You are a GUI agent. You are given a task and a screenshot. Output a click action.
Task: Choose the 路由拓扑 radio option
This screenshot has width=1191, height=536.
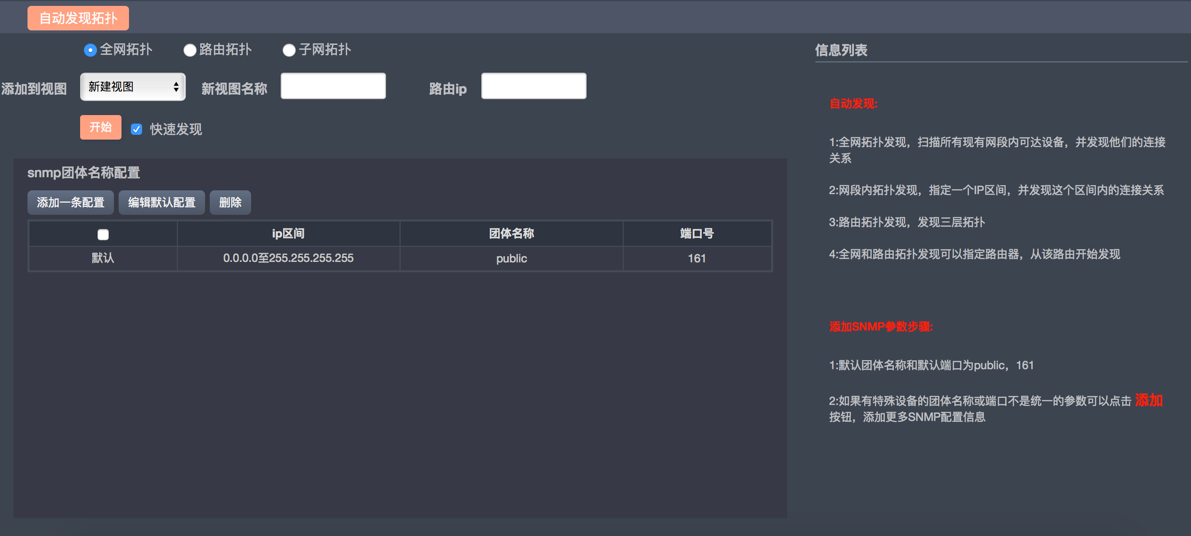pos(189,50)
